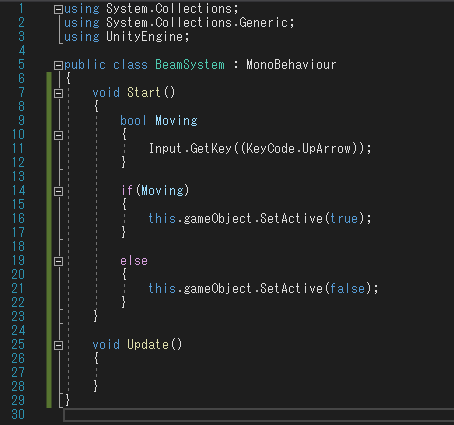Image resolution: width=454 pixels, height=425 pixels.
Task: Click Moving inside the if condition
Action: pos(162,190)
